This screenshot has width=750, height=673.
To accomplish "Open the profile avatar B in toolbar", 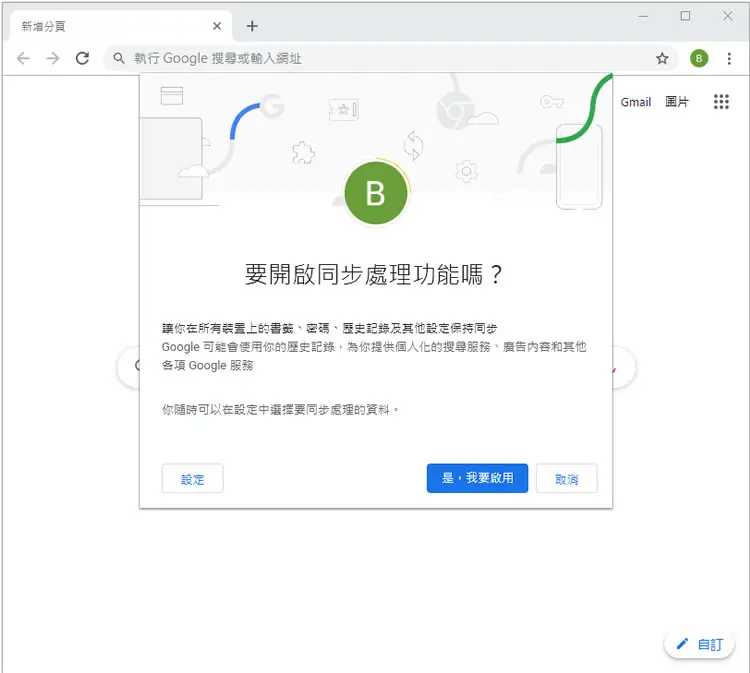I will [699, 58].
